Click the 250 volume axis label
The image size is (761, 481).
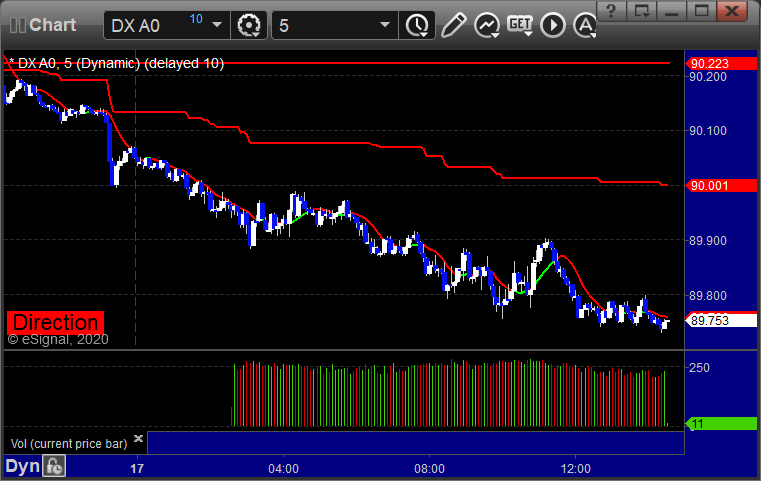tap(699, 368)
